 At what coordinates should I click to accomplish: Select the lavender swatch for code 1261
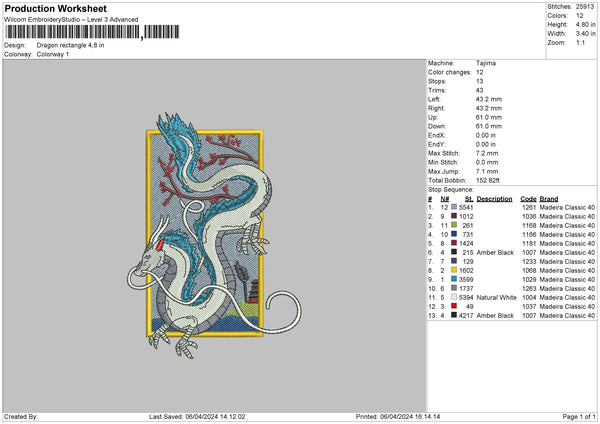(x=454, y=207)
